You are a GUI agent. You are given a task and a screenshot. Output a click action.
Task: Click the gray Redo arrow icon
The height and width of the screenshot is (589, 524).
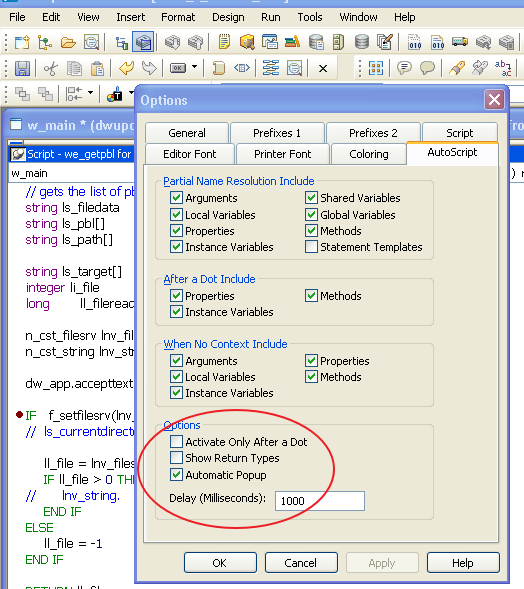(149, 68)
